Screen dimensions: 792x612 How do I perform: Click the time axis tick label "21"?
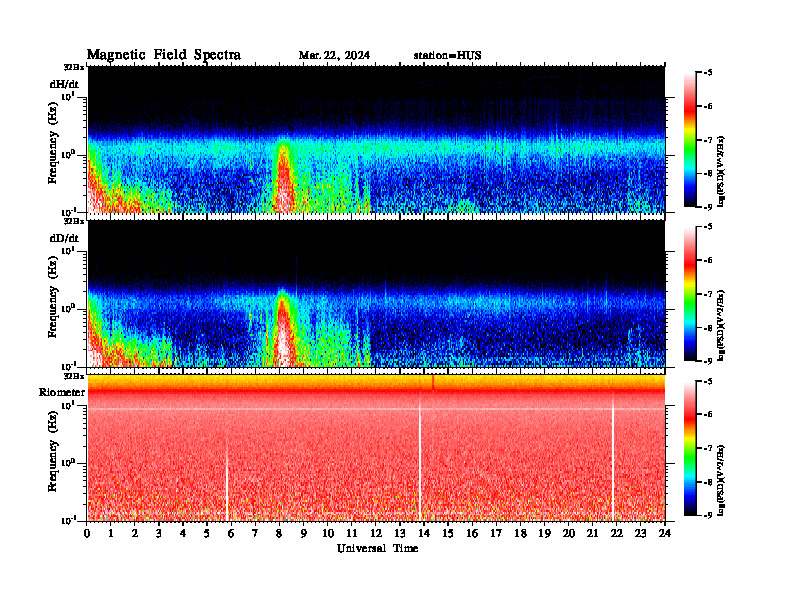(592, 533)
